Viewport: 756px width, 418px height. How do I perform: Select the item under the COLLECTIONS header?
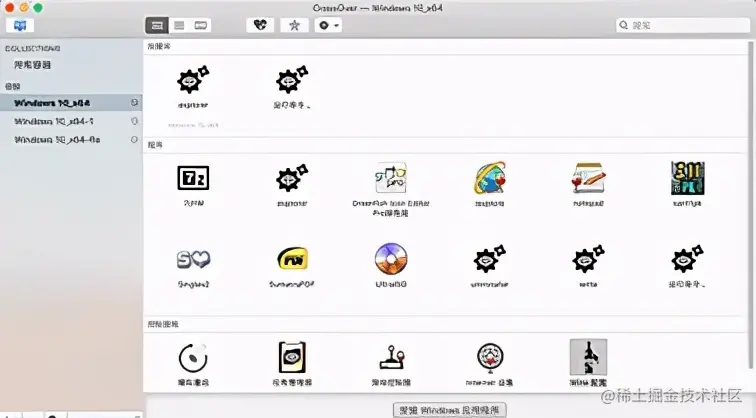click(32, 65)
